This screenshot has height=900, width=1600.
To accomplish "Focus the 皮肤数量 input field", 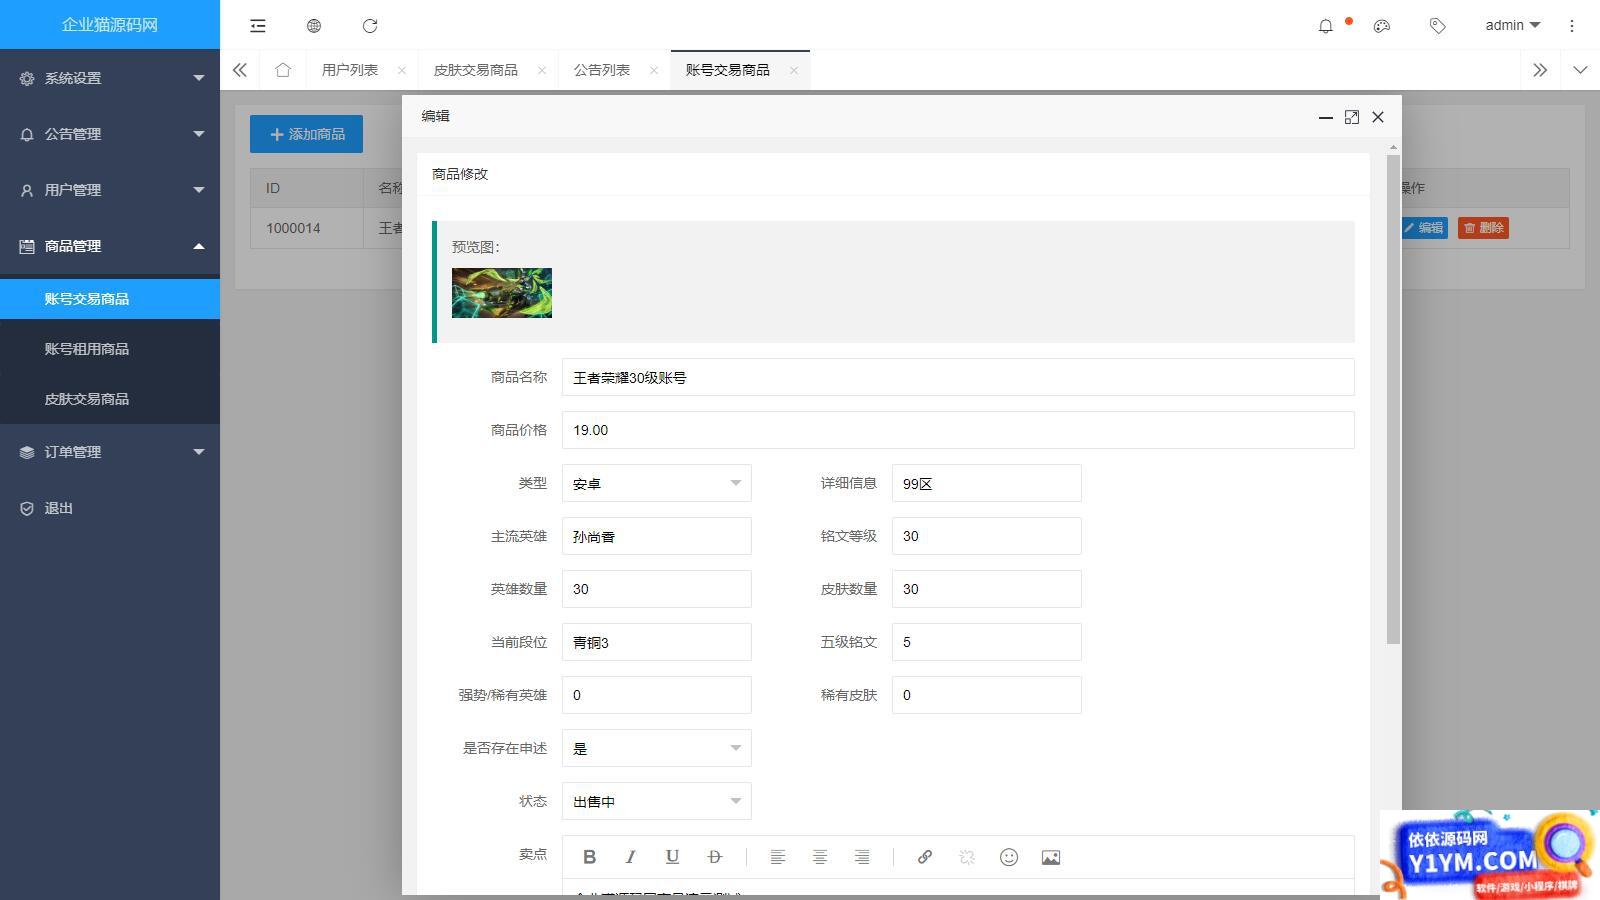I will [x=987, y=589].
